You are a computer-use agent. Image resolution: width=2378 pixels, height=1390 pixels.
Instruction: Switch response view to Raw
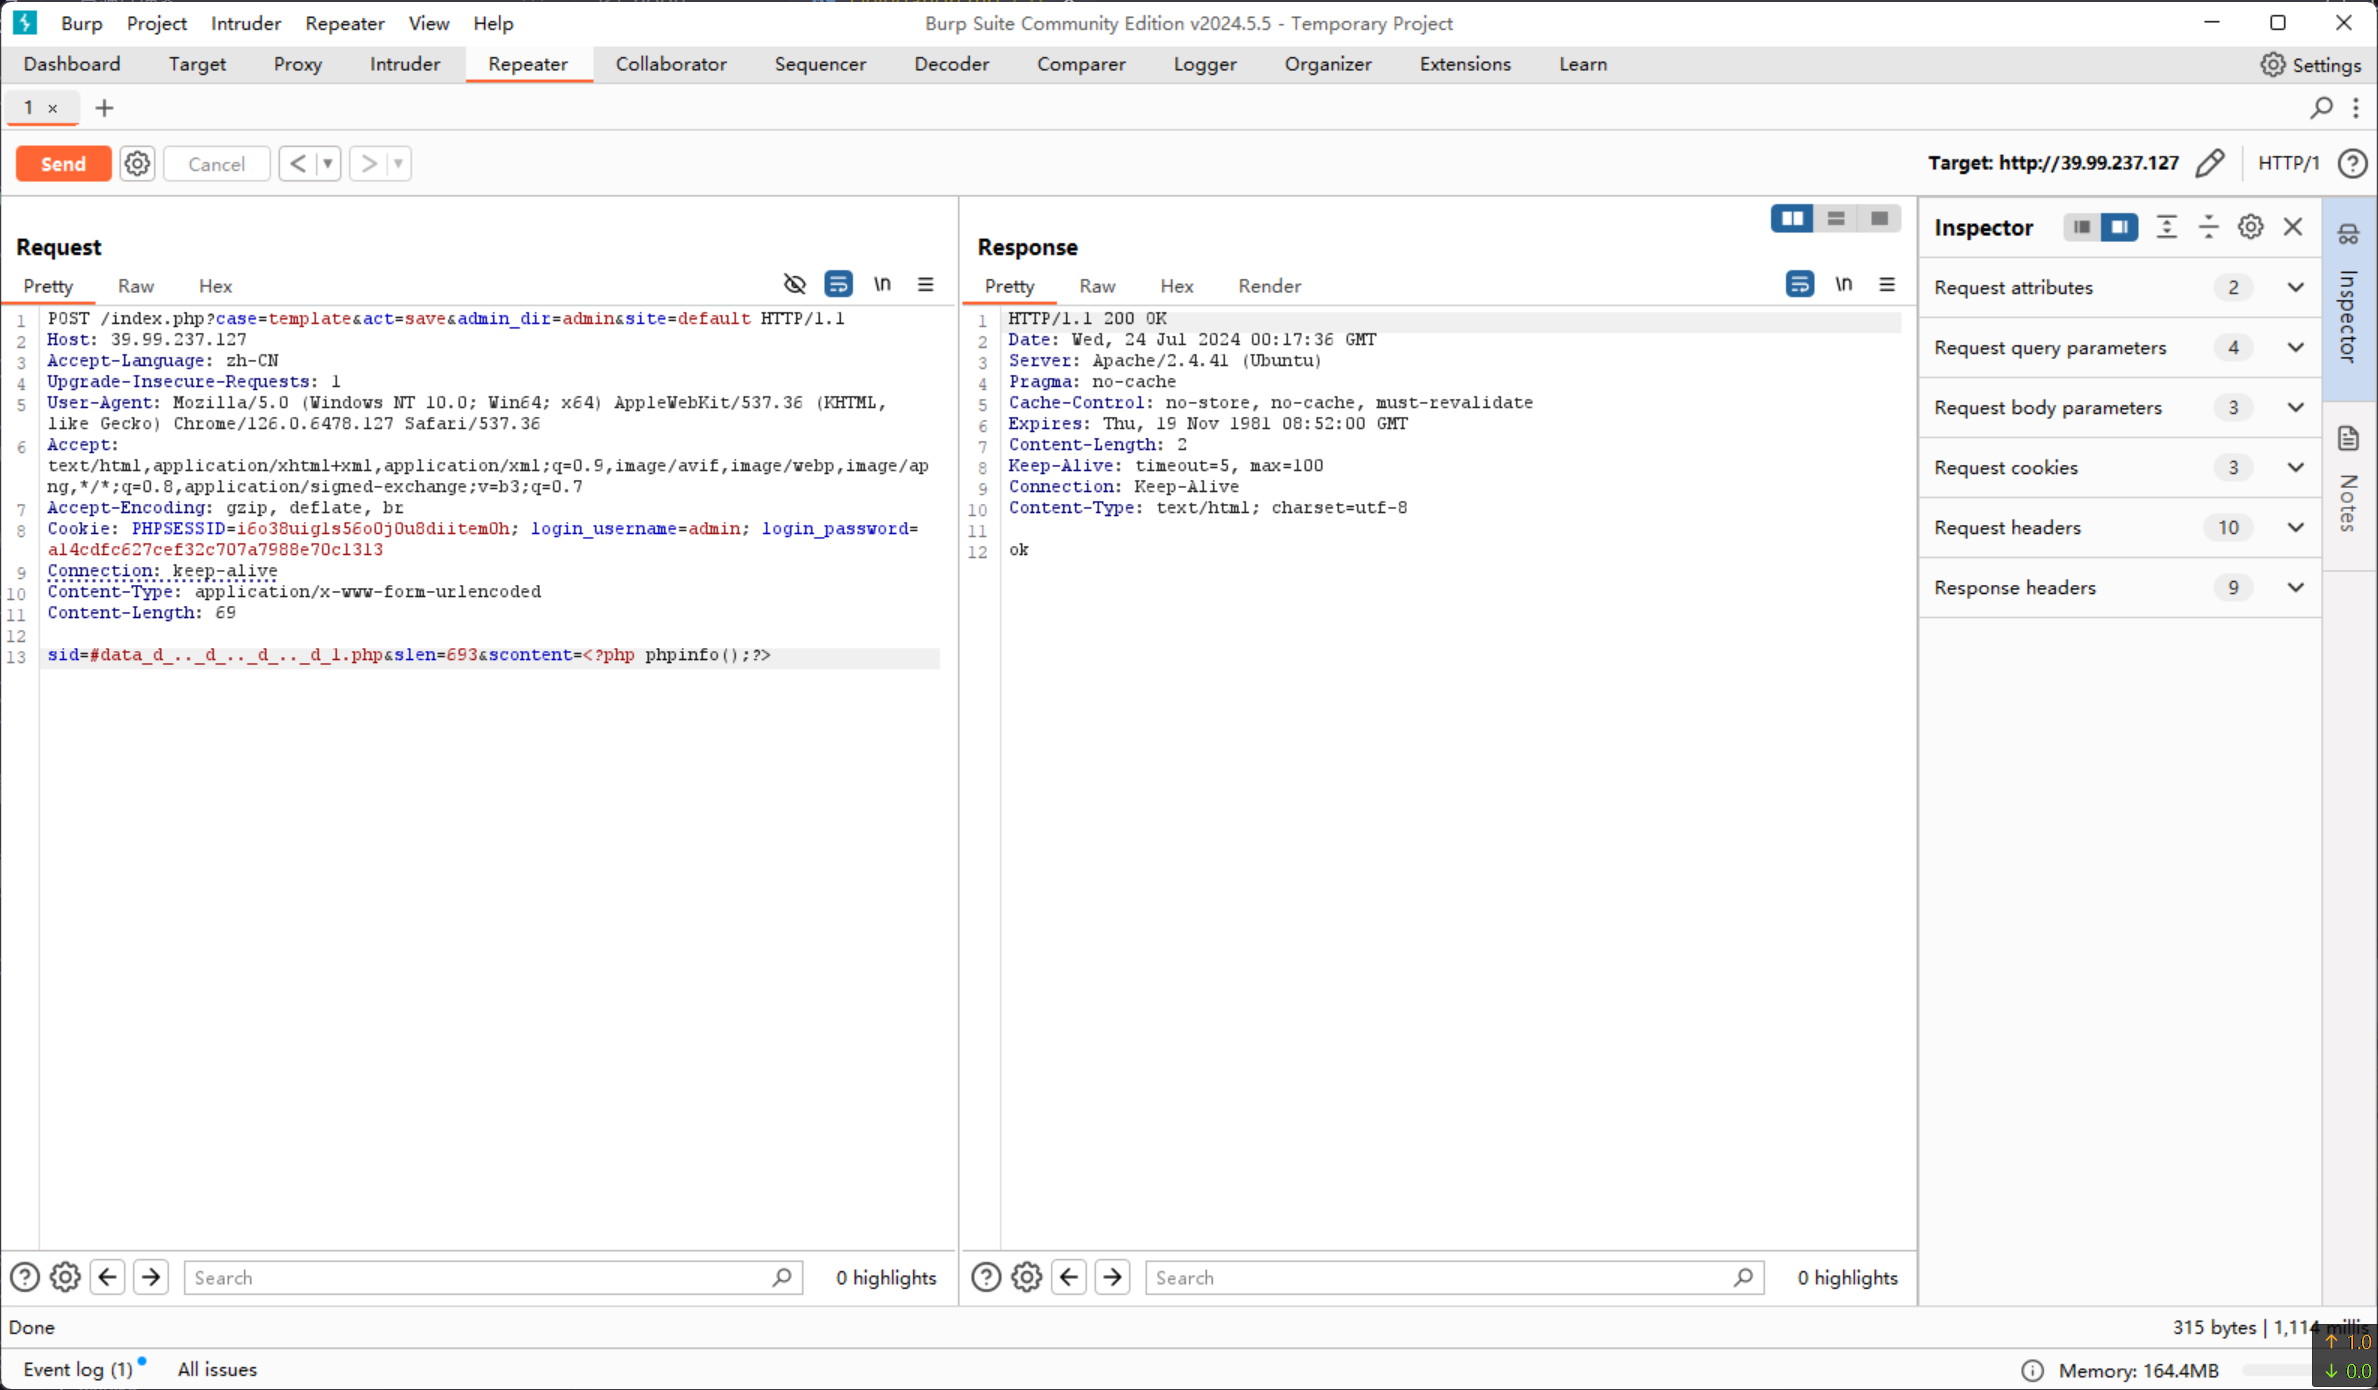pyautogui.click(x=1097, y=286)
